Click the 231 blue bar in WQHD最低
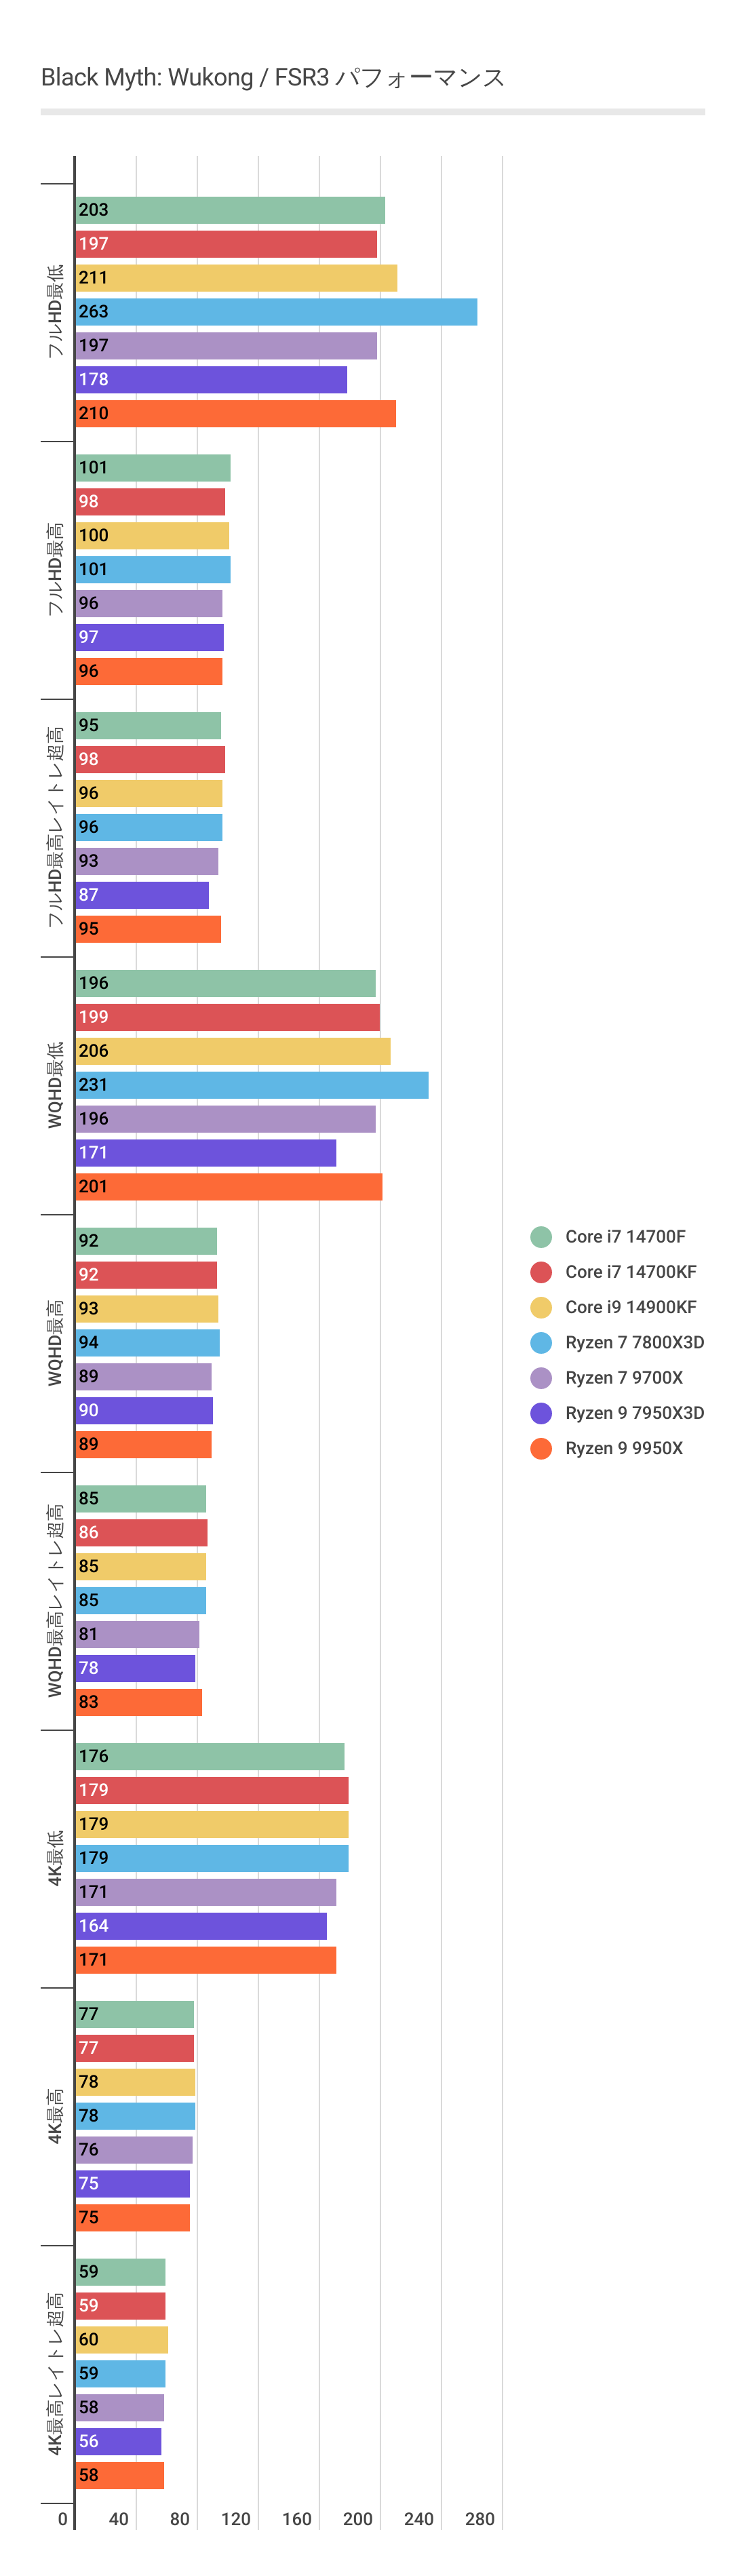Viewport: 746px width, 2576px height. click(252, 1085)
